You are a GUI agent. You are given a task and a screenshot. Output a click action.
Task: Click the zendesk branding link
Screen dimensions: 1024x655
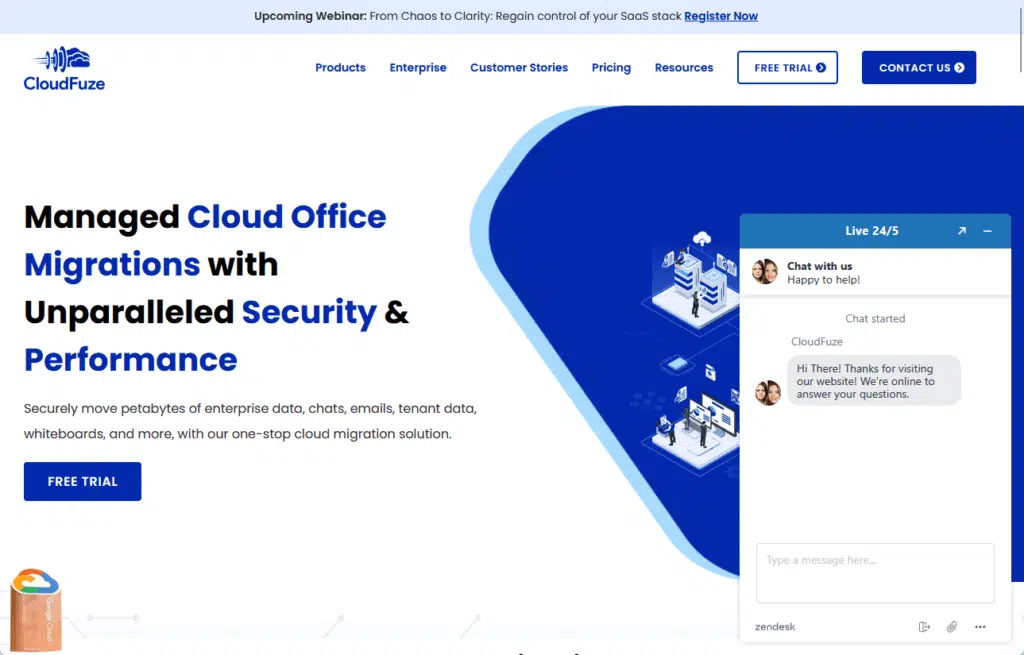coord(775,627)
